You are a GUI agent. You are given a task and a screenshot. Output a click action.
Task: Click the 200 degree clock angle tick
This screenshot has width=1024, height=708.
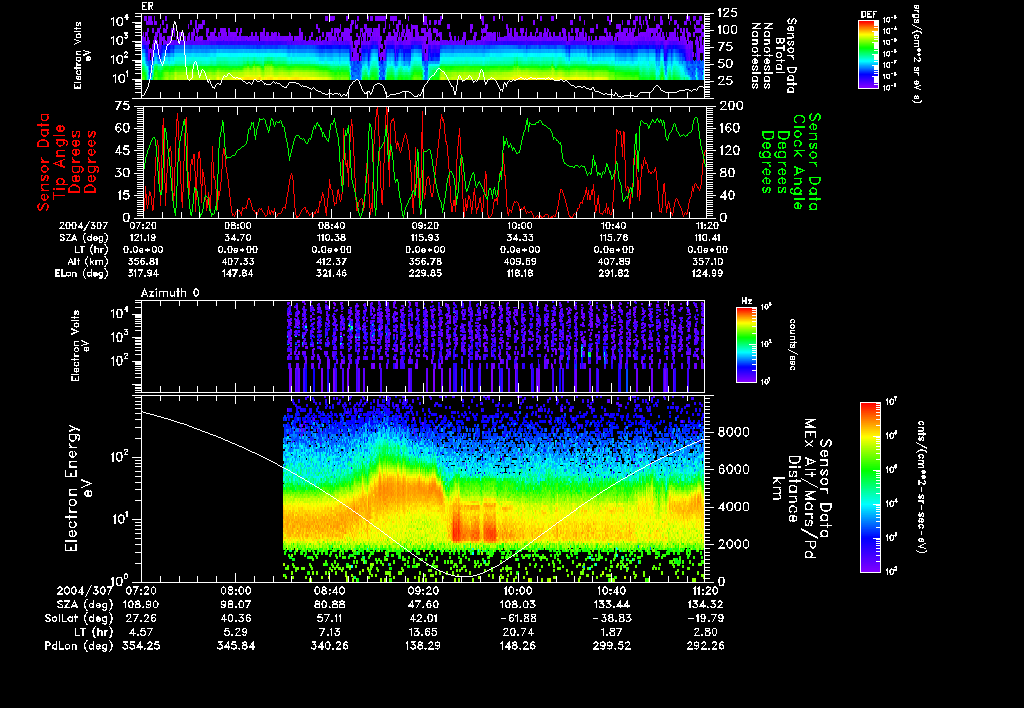point(730,106)
